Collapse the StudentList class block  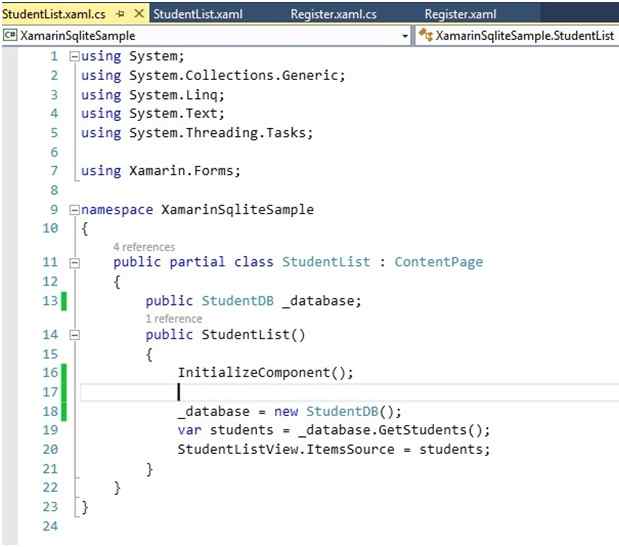(x=74, y=263)
